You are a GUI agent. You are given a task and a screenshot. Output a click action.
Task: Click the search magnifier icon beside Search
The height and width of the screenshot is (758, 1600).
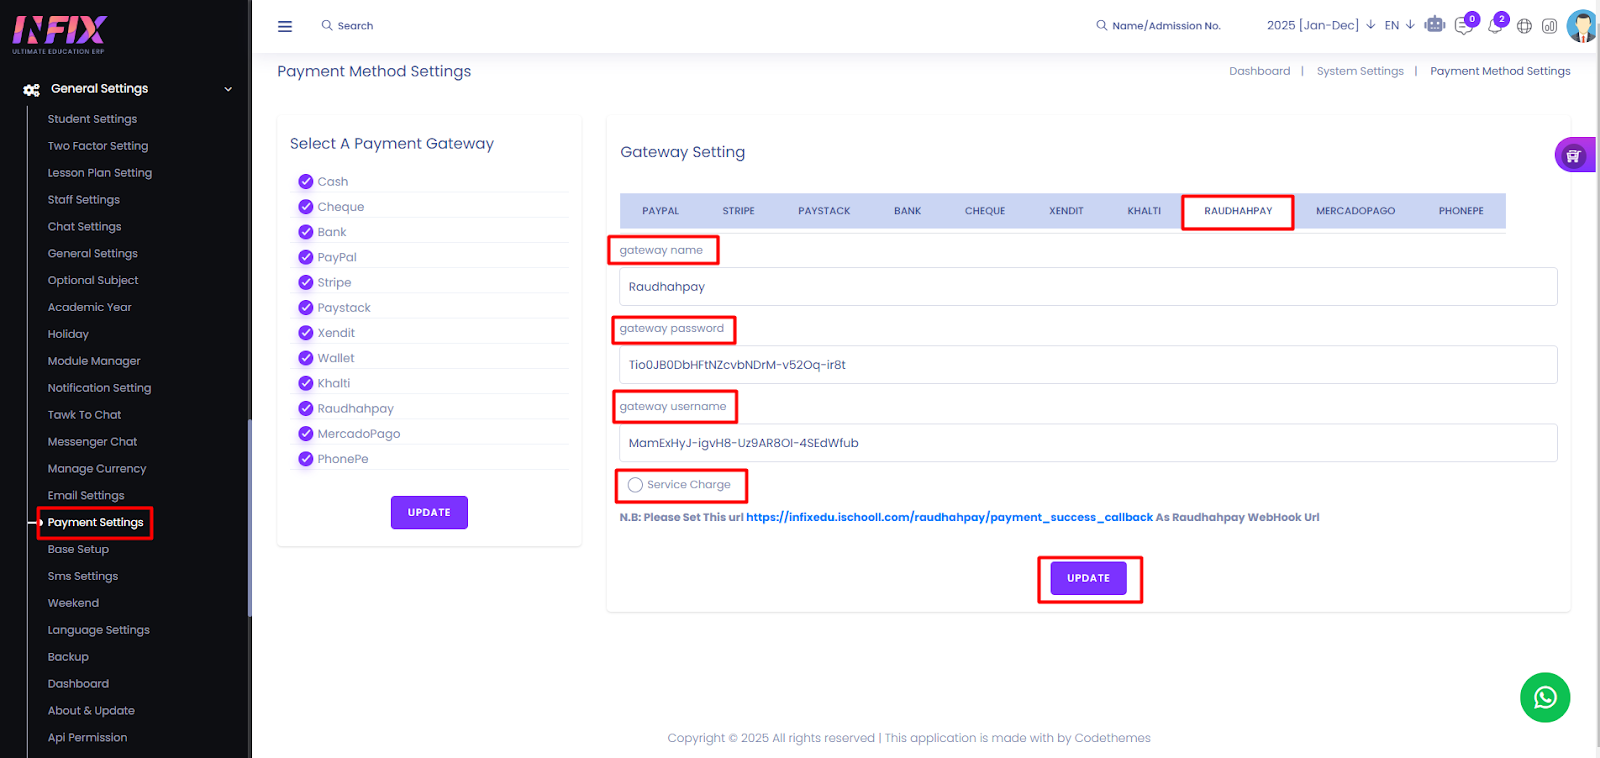click(327, 25)
